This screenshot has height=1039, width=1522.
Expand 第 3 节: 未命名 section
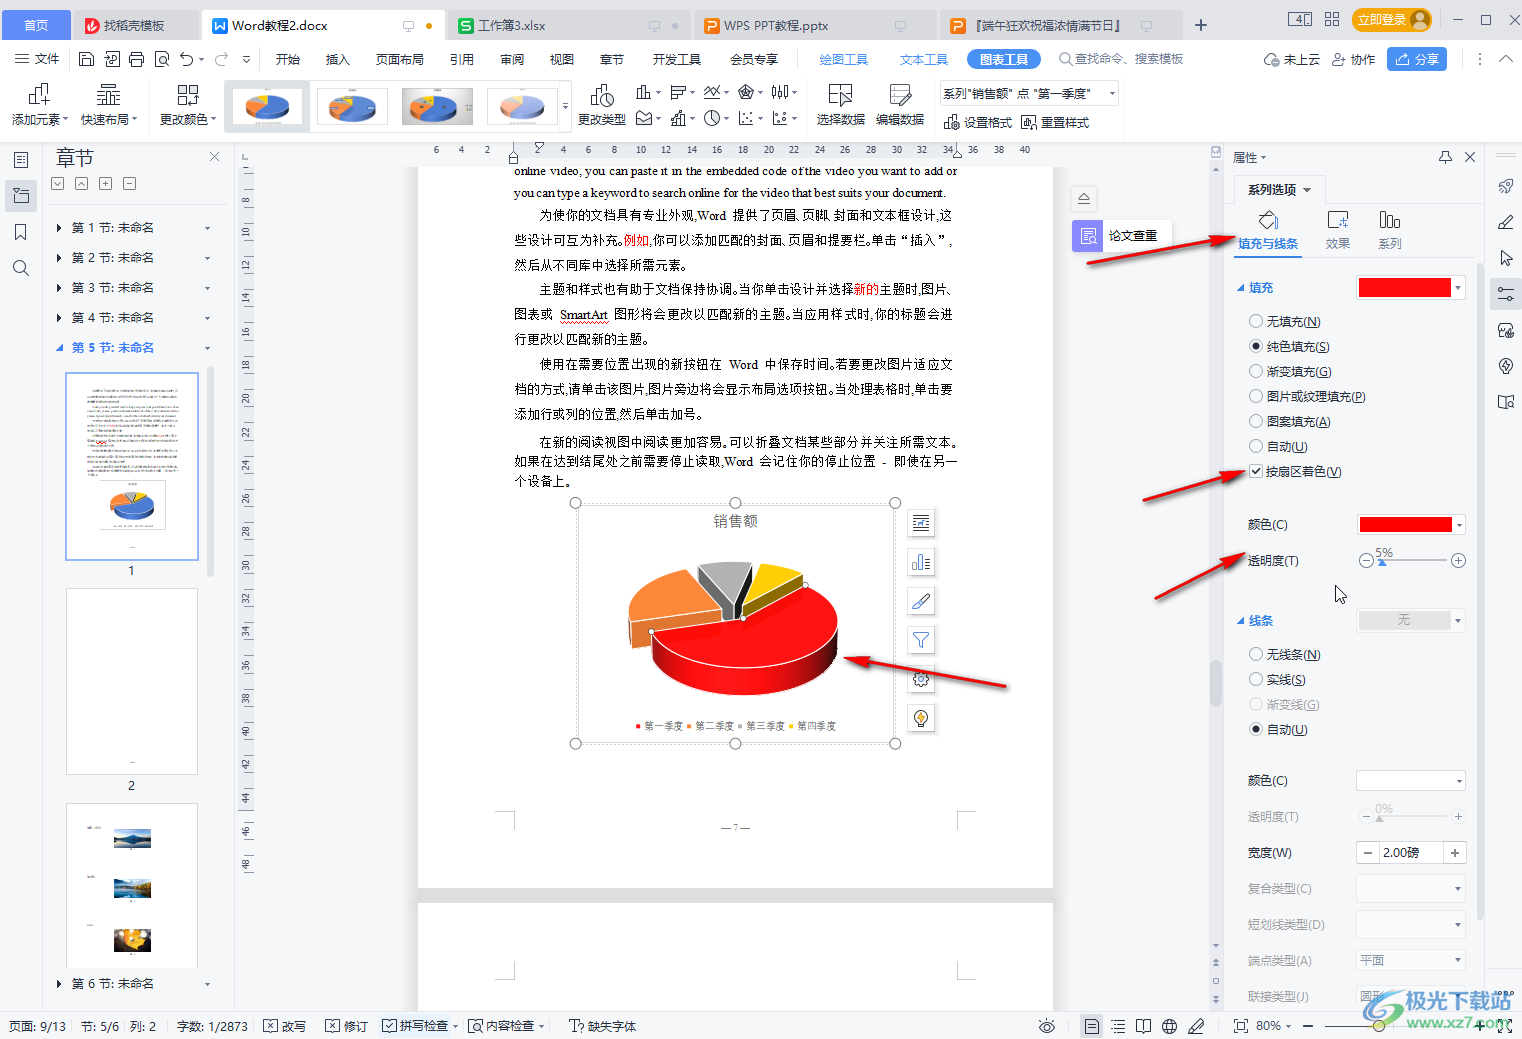coord(59,288)
